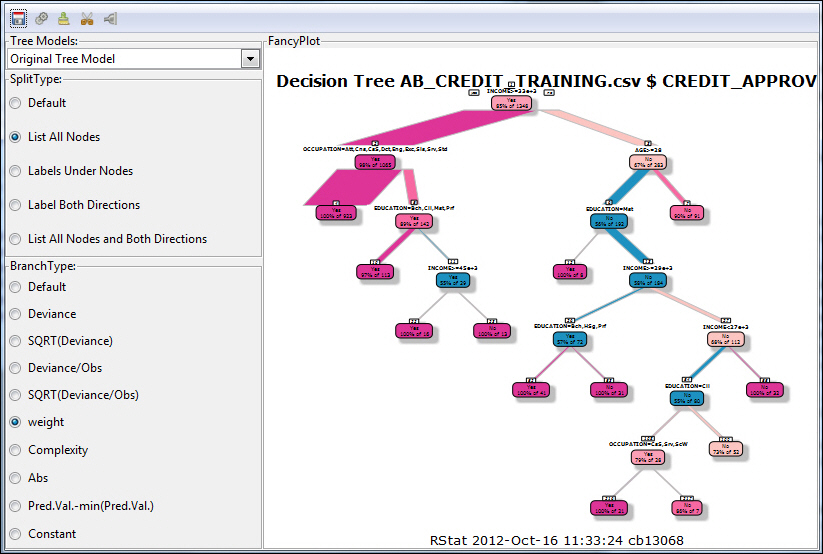The width and height of the screenshot is (823, 554).
Task: Click the EDUCATION=Mat split label
Action: click(x=609, y=209)
